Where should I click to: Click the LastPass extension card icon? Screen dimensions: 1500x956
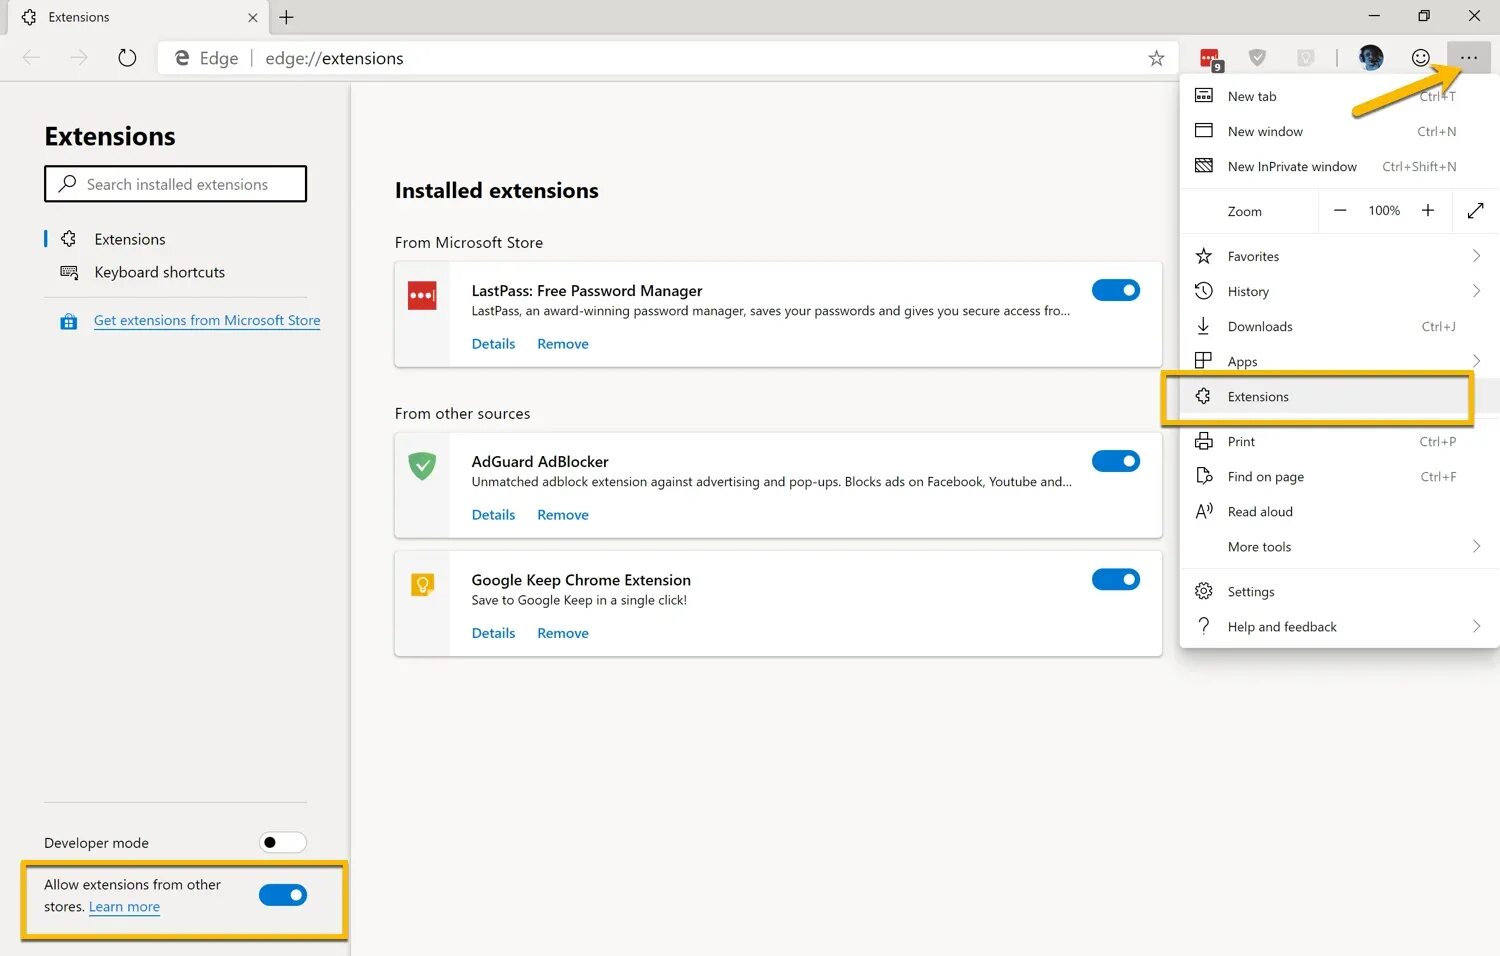[422, 296]
